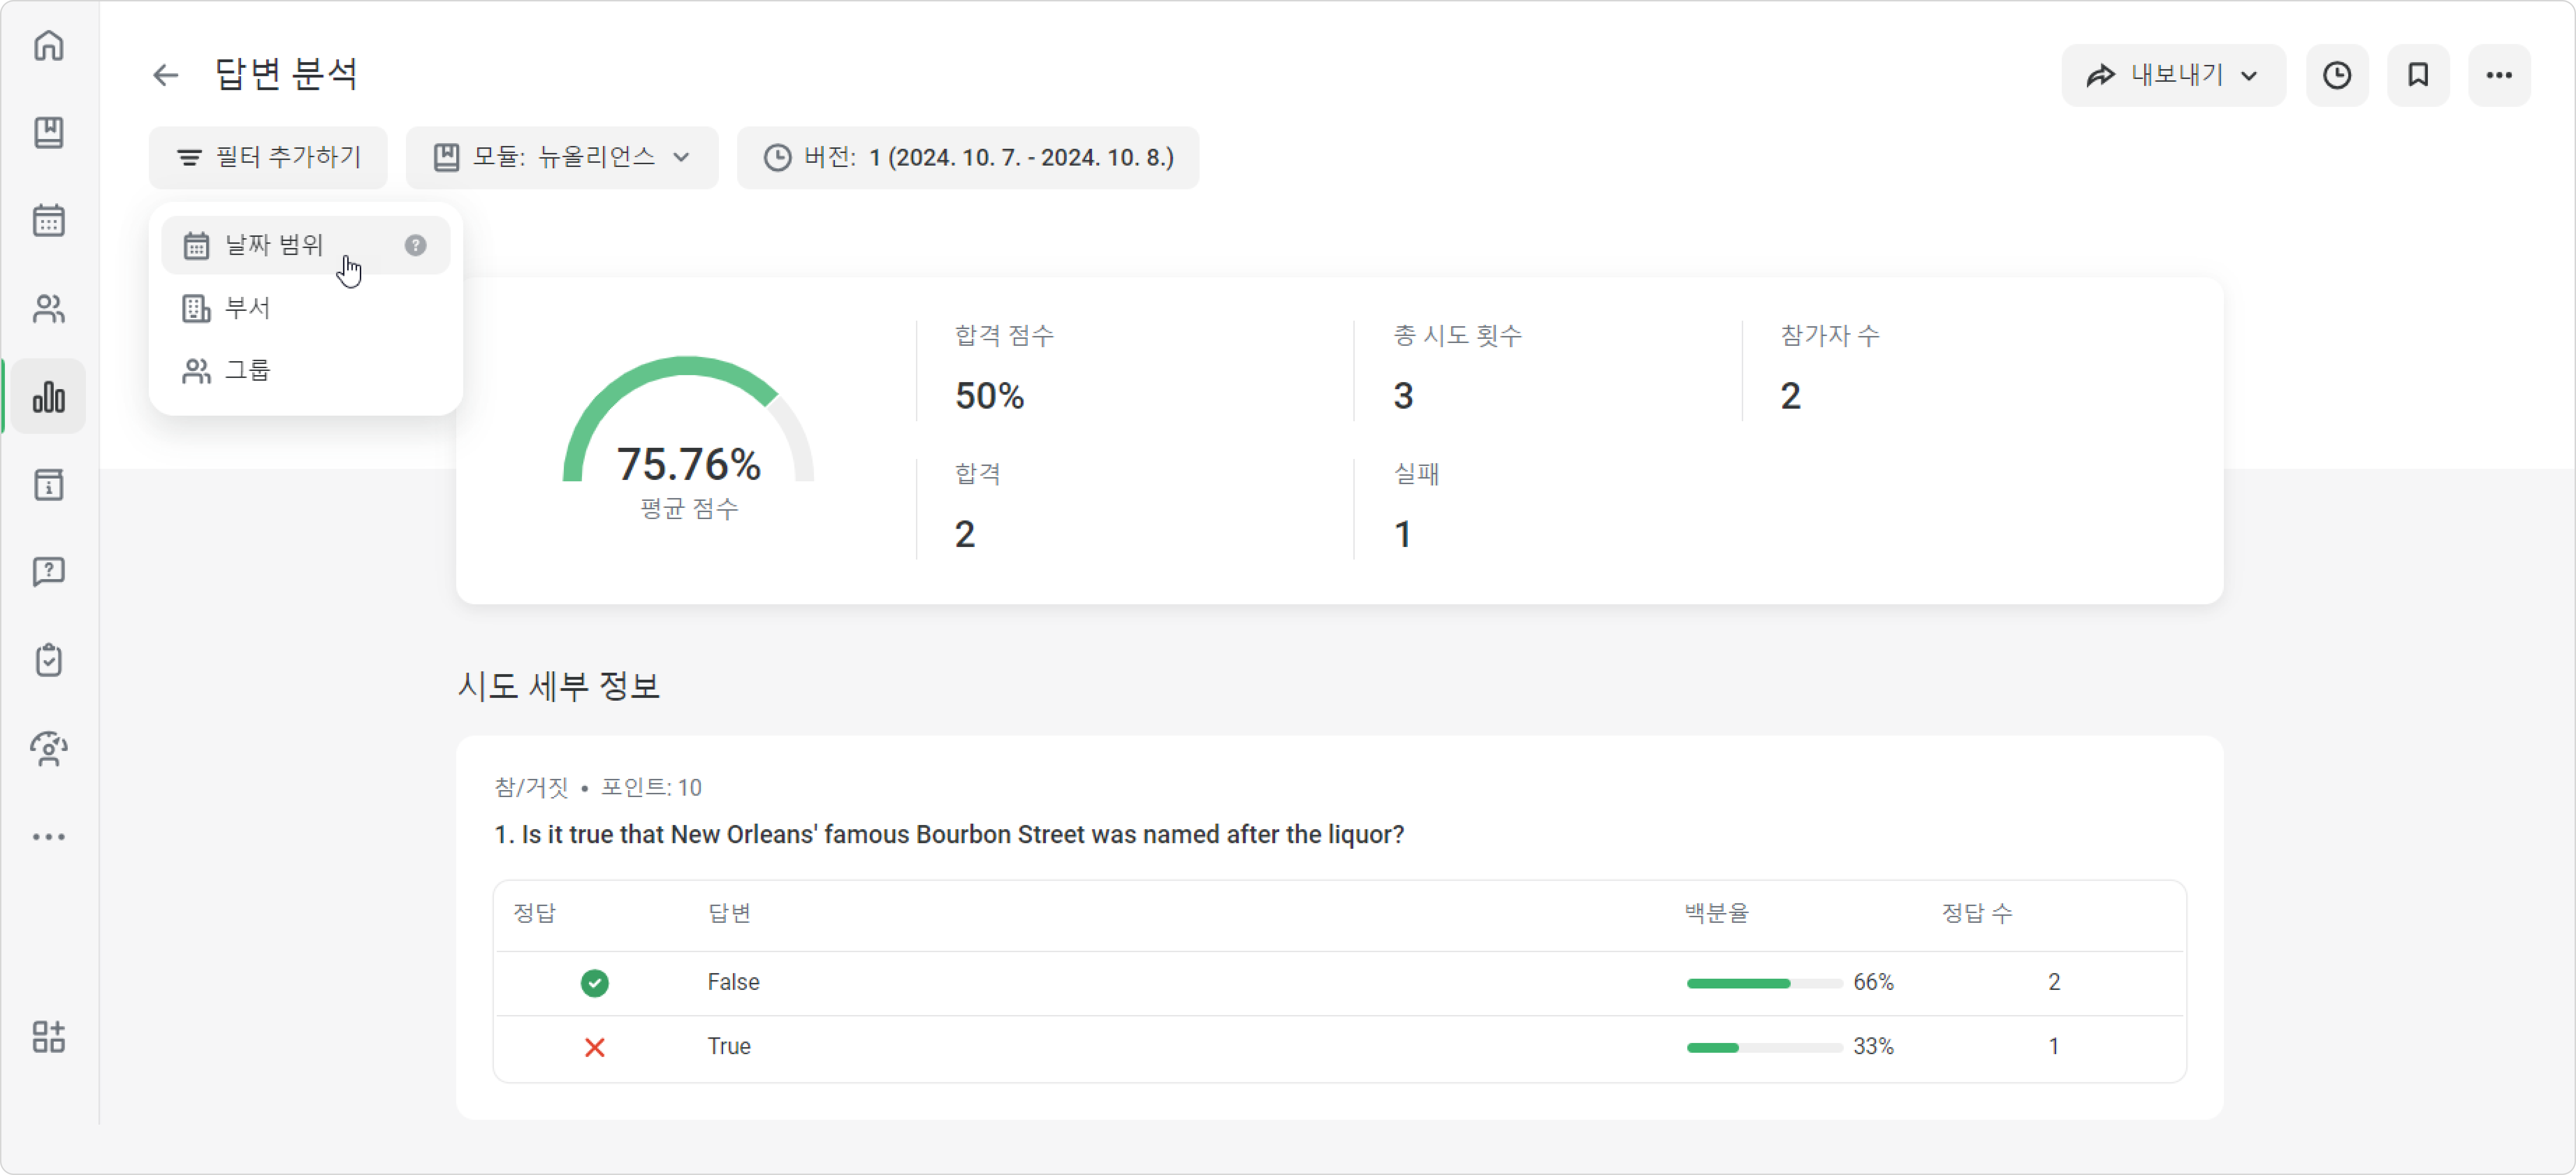The height and width of the screenshot is (1175, 2576).
Task: Click the 필터 추가하기 button
Action: point(268,157)
